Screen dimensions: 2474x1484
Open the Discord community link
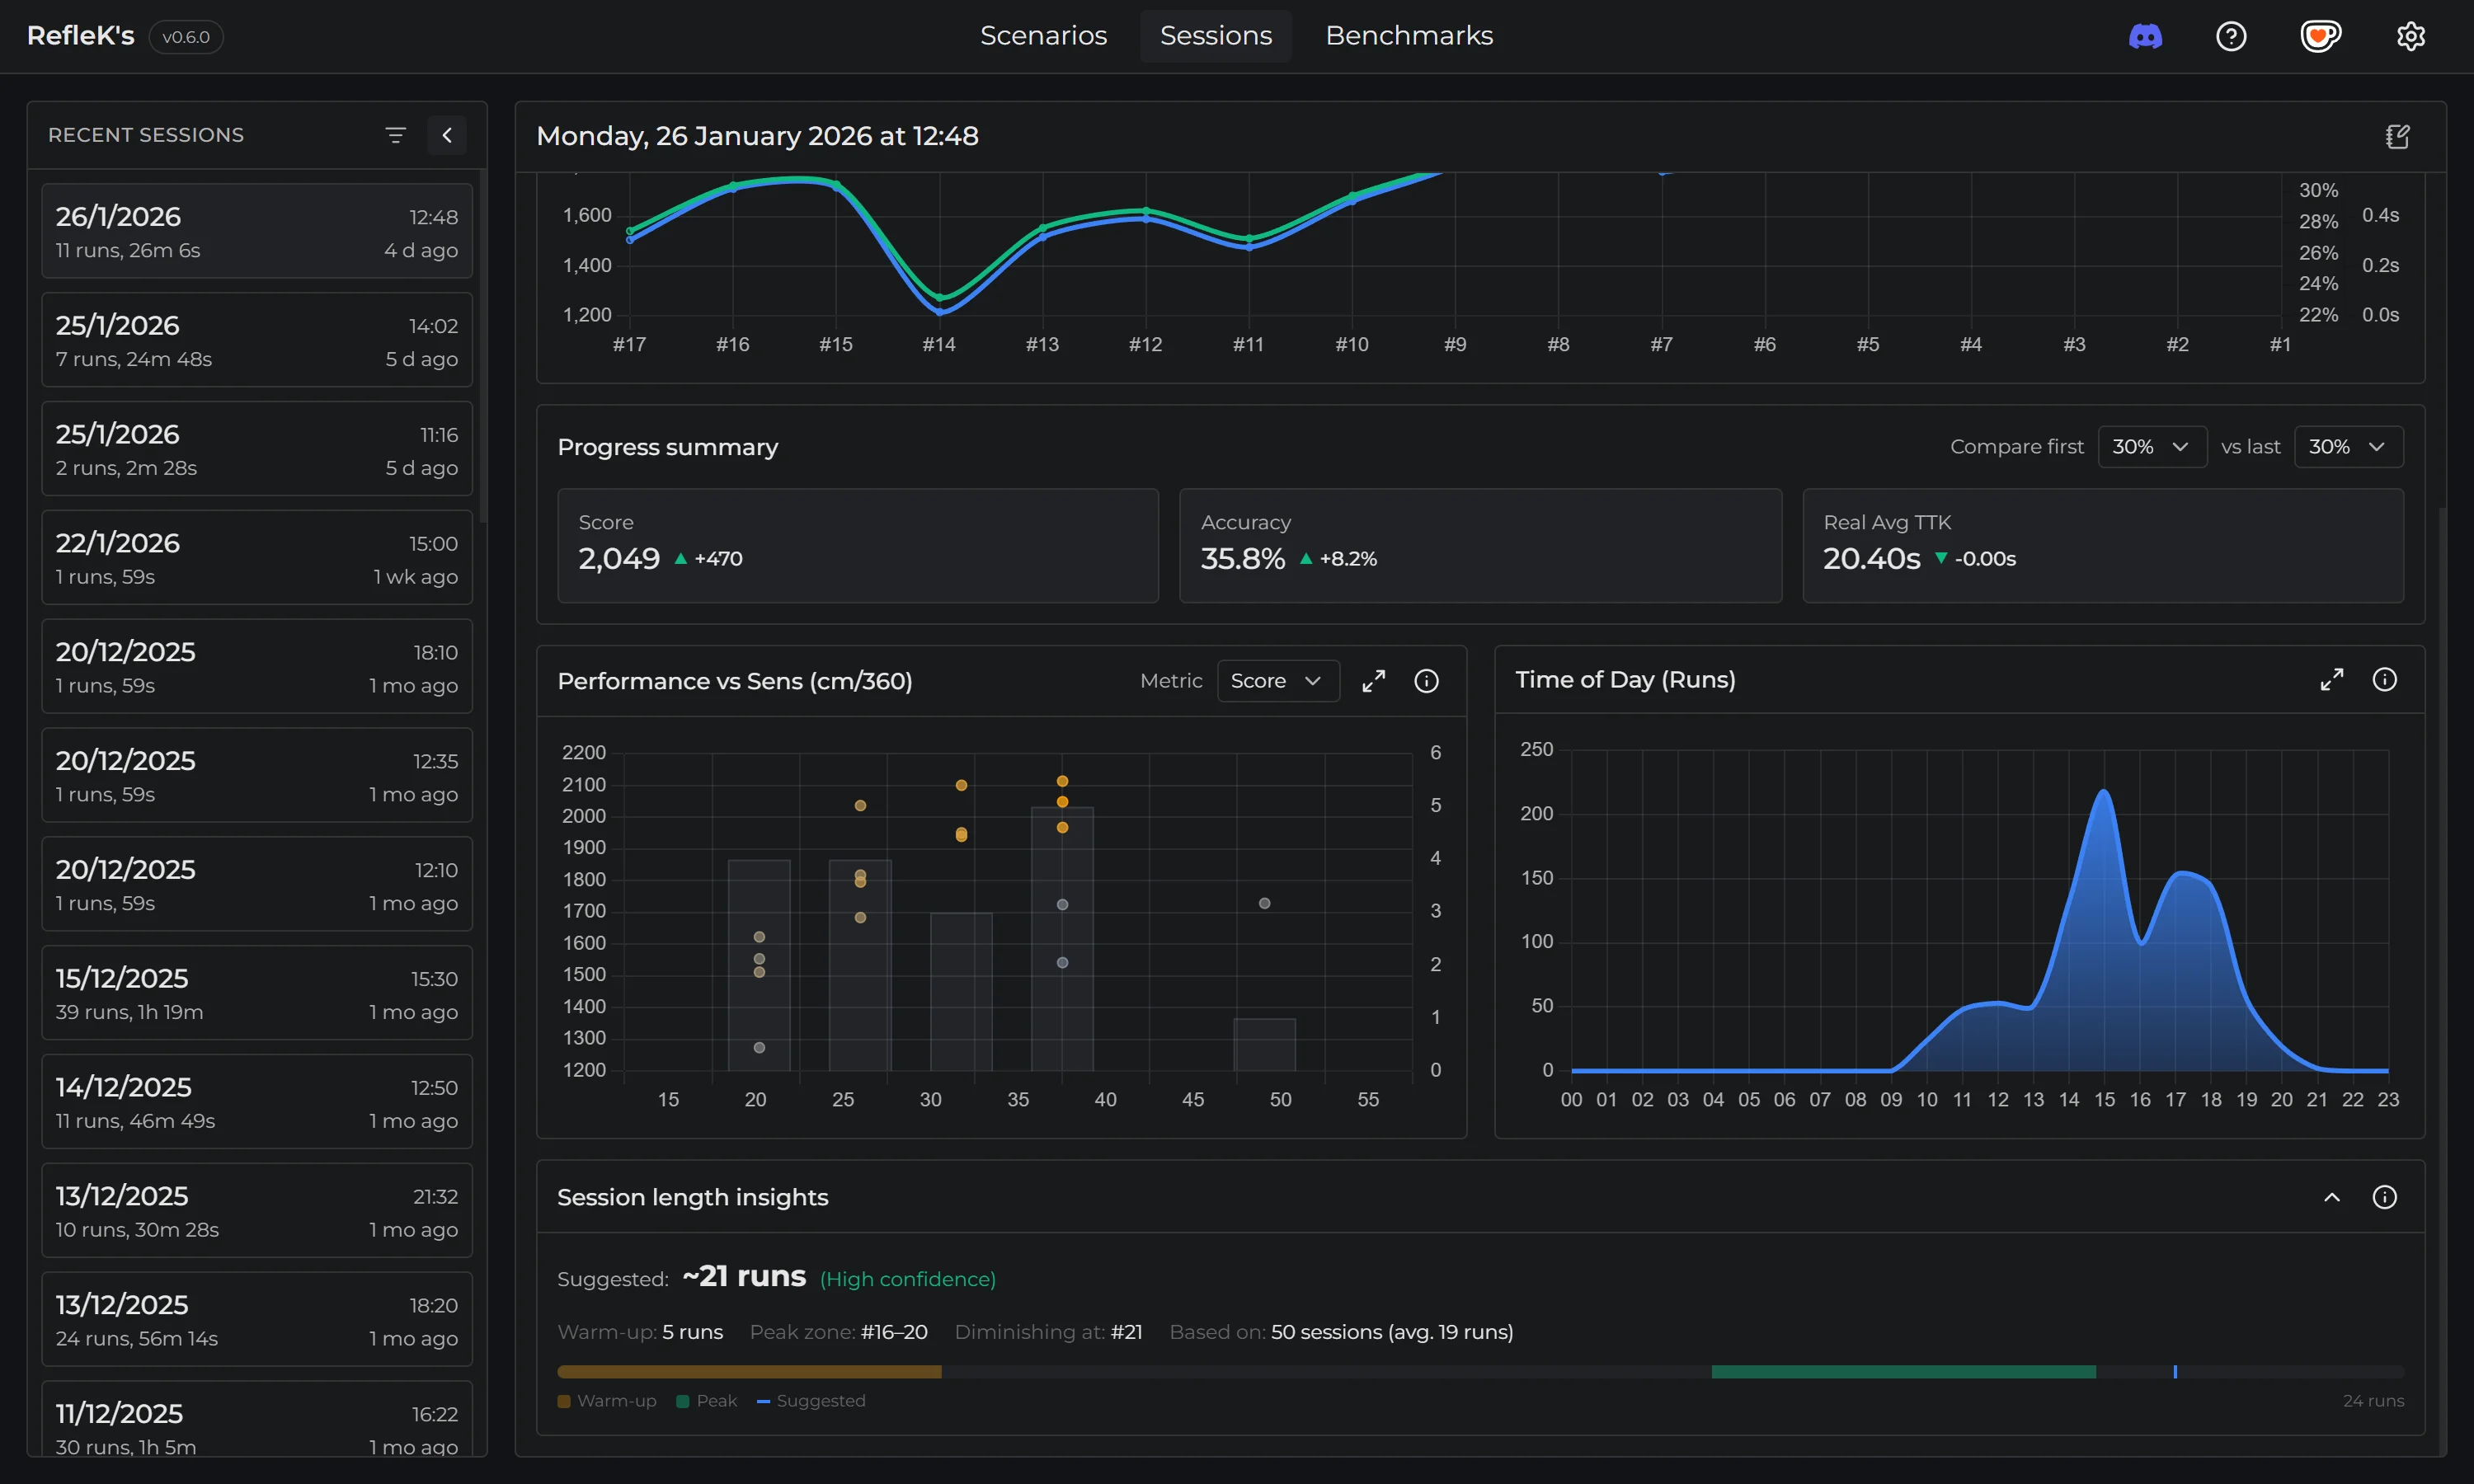coord(2145,36)
